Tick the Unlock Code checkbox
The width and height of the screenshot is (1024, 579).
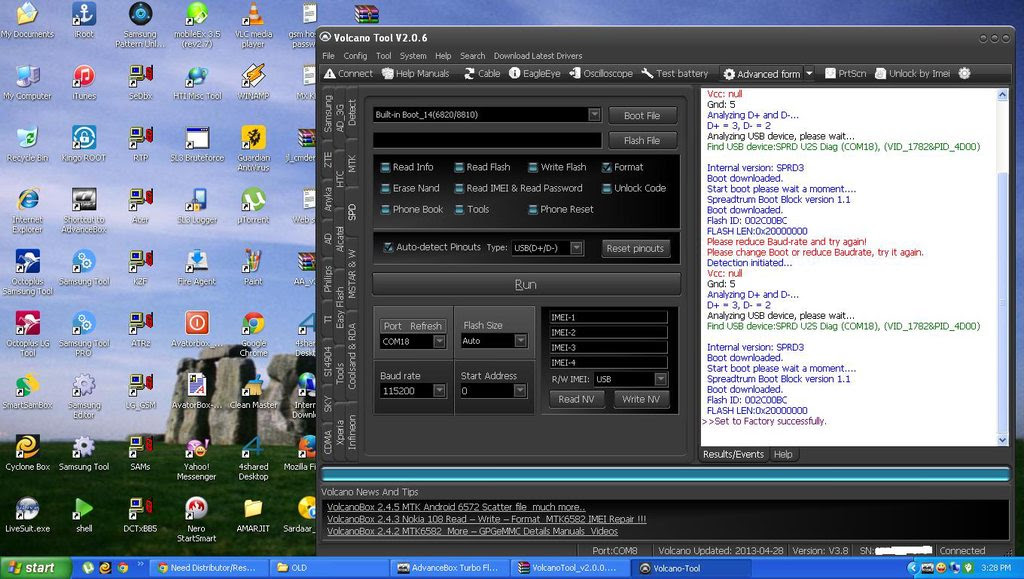(x=607, y=189)
